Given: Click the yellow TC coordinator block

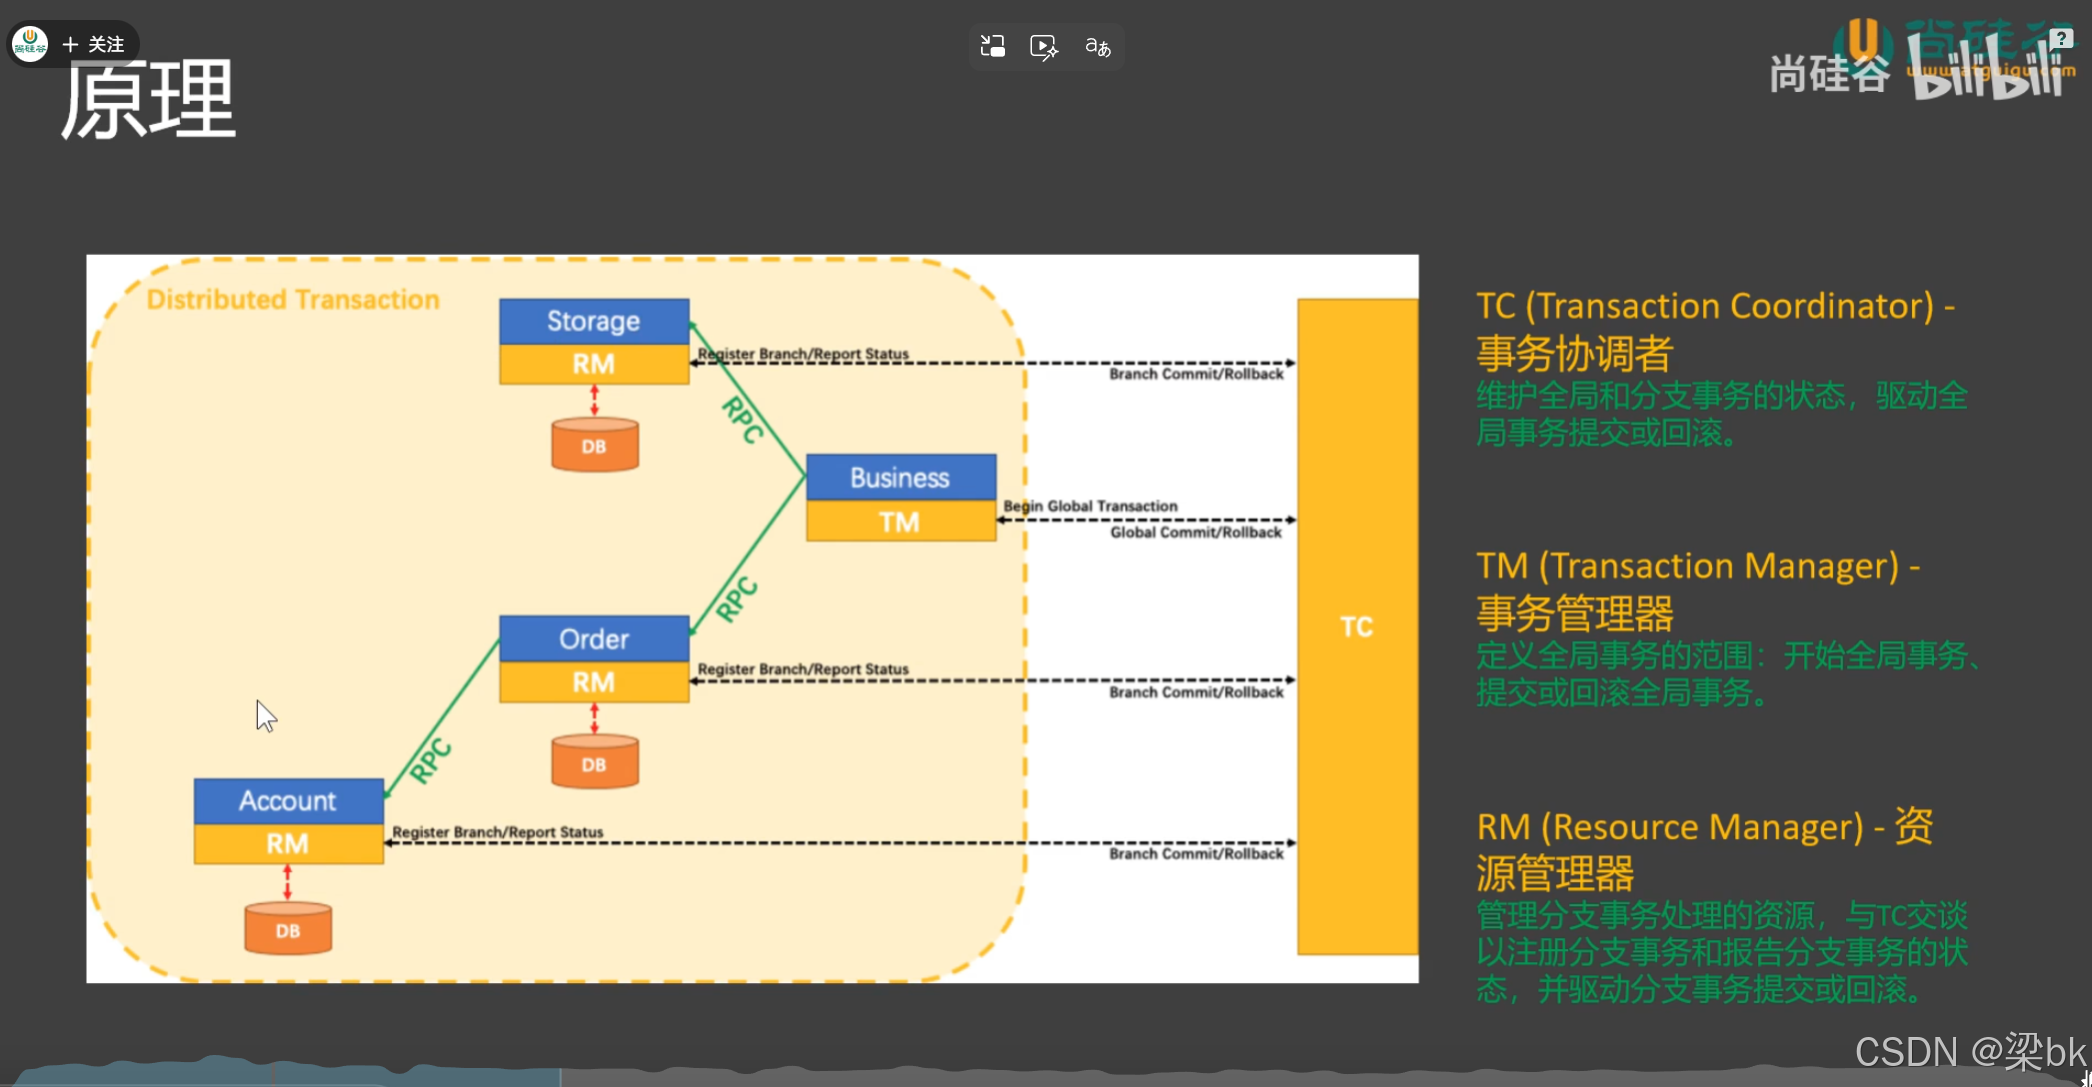Looking at the screenshot, I should (1356, 627).
